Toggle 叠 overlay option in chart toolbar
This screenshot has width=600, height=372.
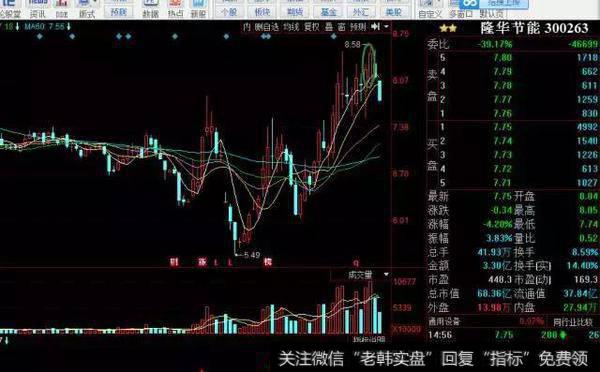(x=329, y=27)
